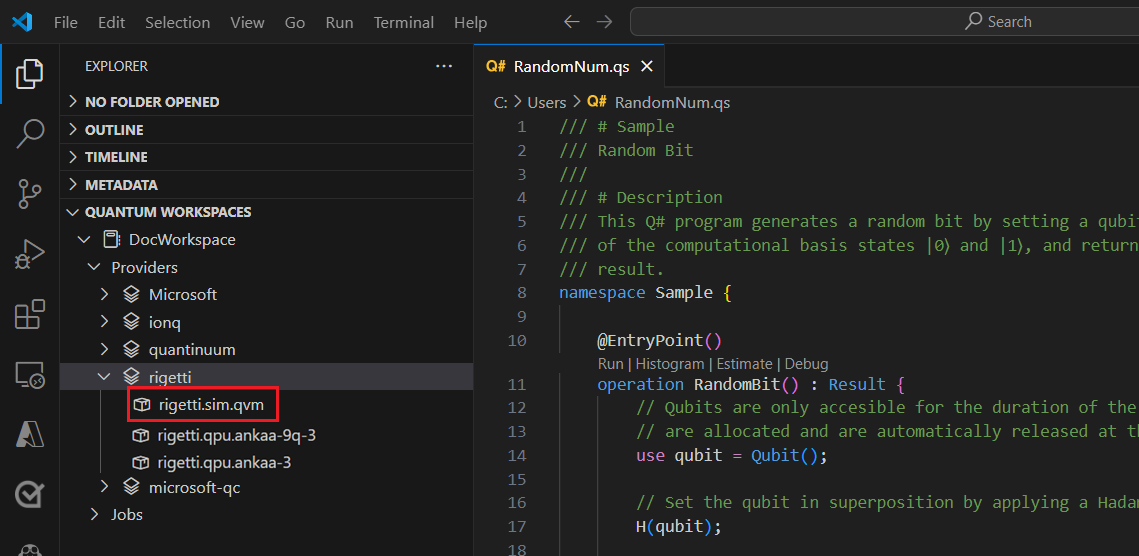Click the DocWorkspace notebook icon
Viewport: 1139px width, 556px height.
tap(111, 239)
